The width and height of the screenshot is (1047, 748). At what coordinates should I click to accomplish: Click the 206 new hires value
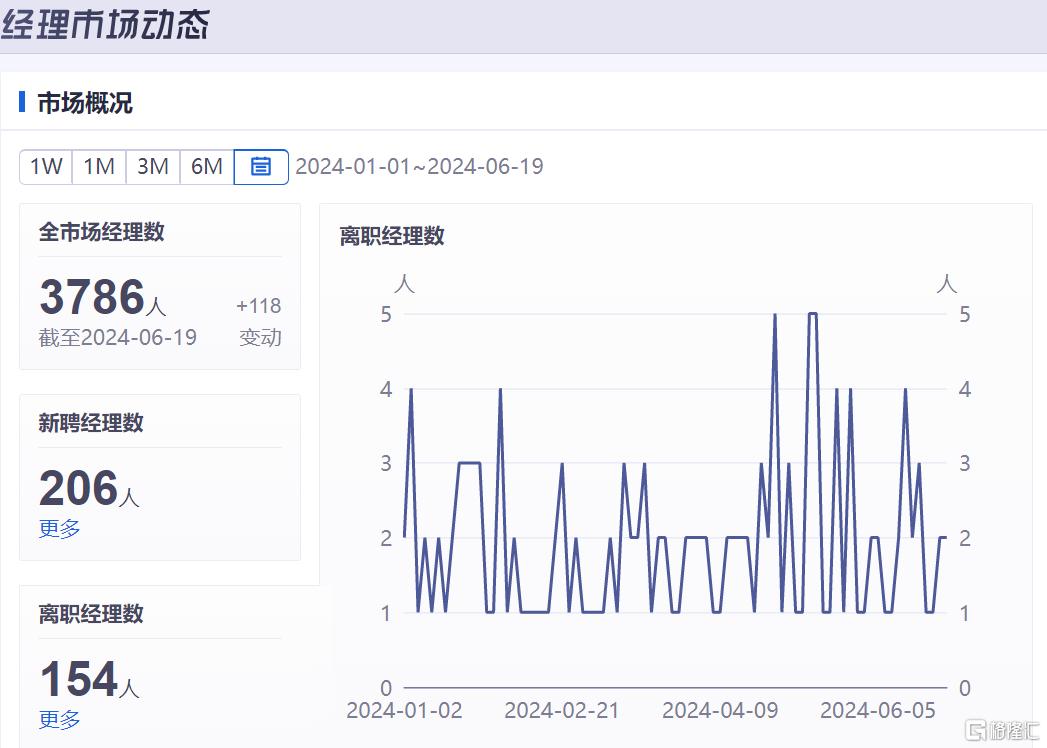coord(79,488)
